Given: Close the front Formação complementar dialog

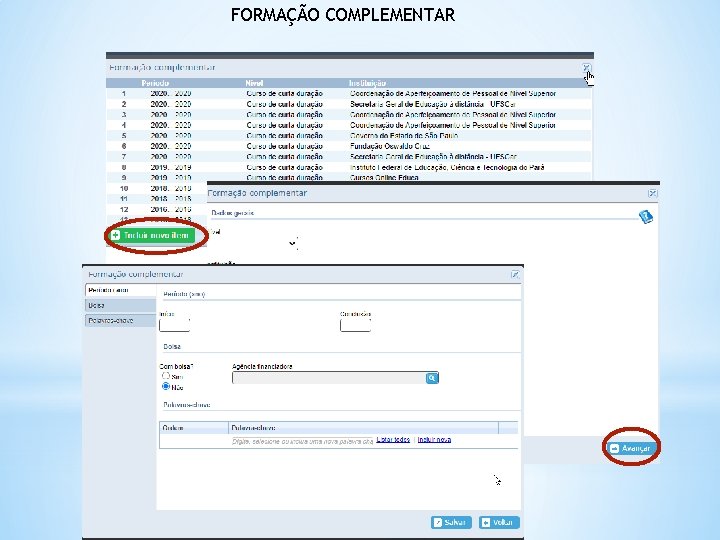Looking at the screenshot, I should coord(515,275).
